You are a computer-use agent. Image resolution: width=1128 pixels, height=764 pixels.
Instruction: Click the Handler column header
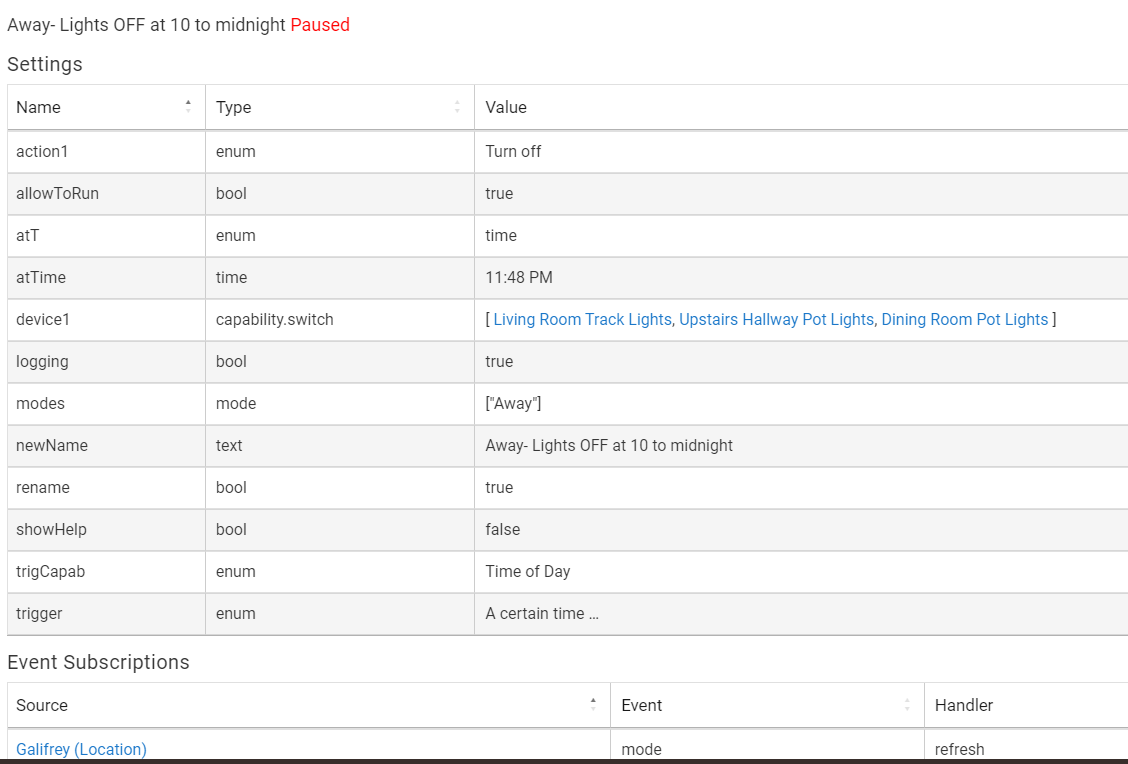(x=964, y=705)
